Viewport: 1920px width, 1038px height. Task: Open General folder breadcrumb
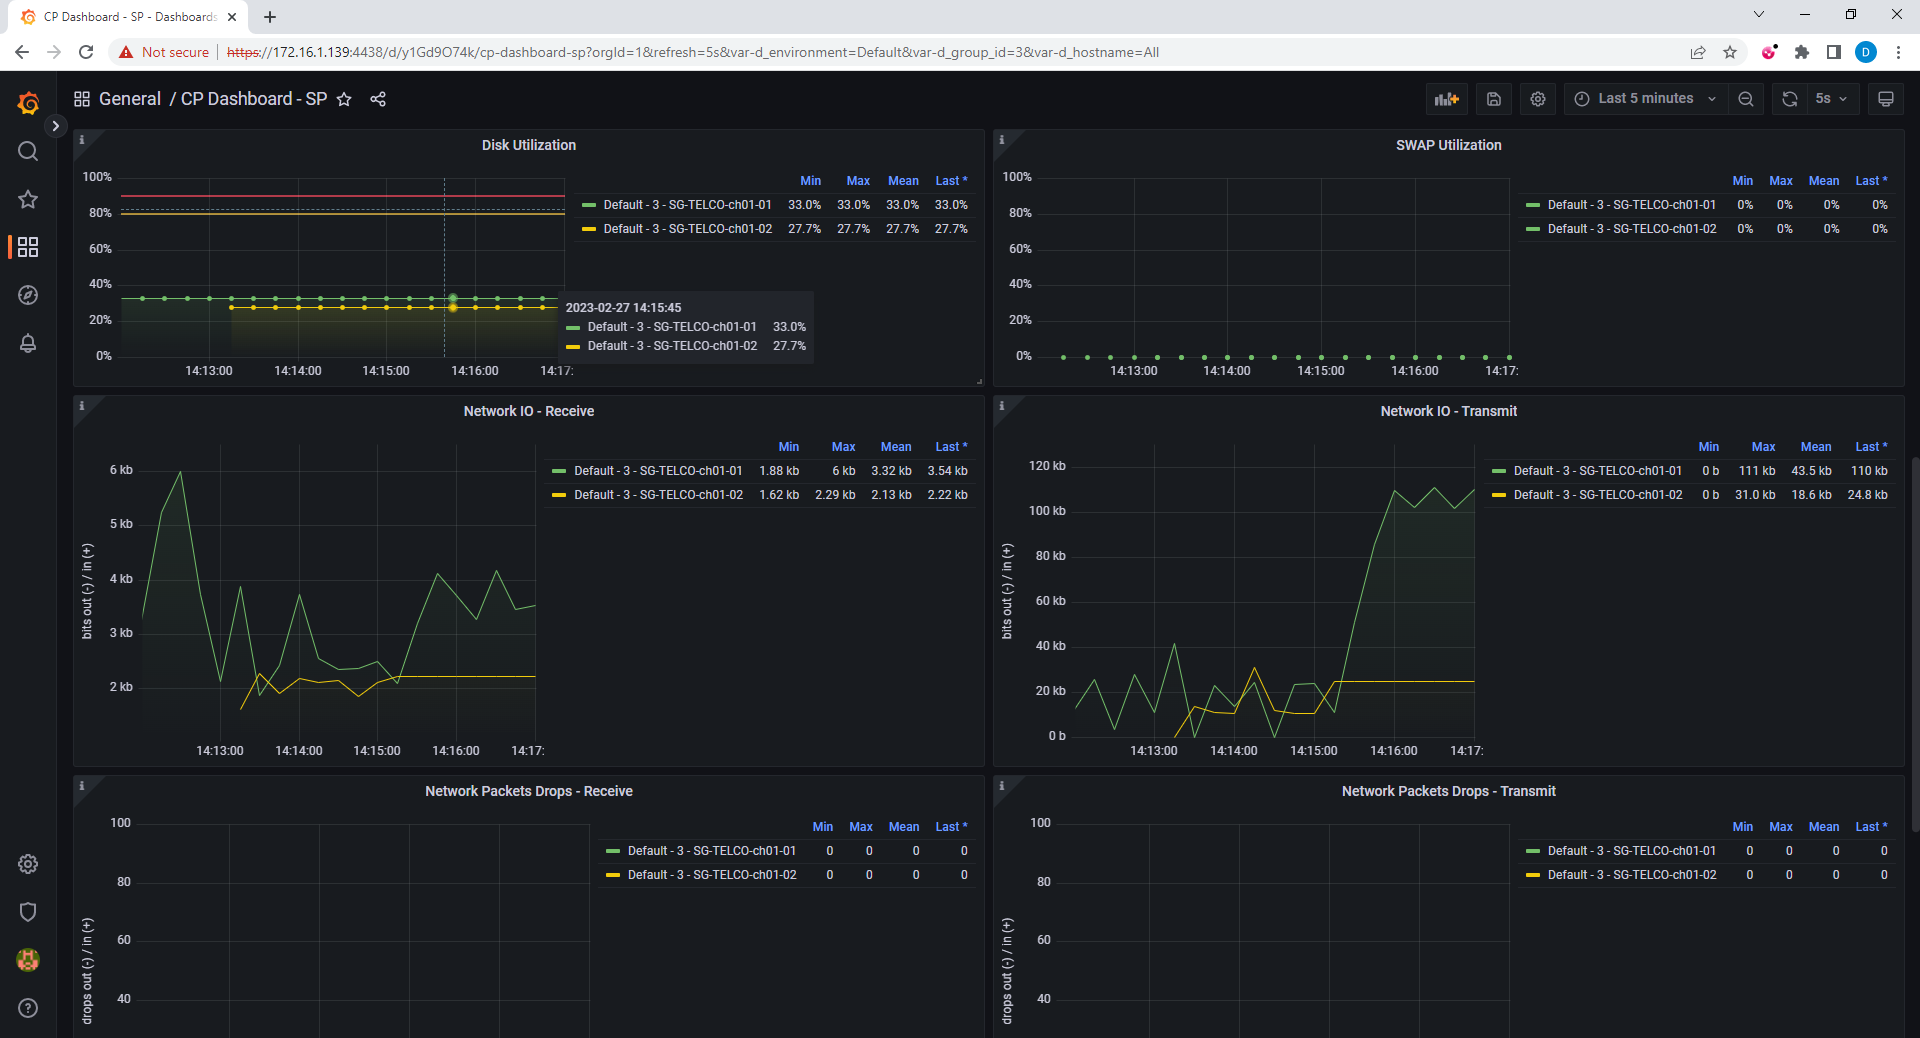point(130,99)
